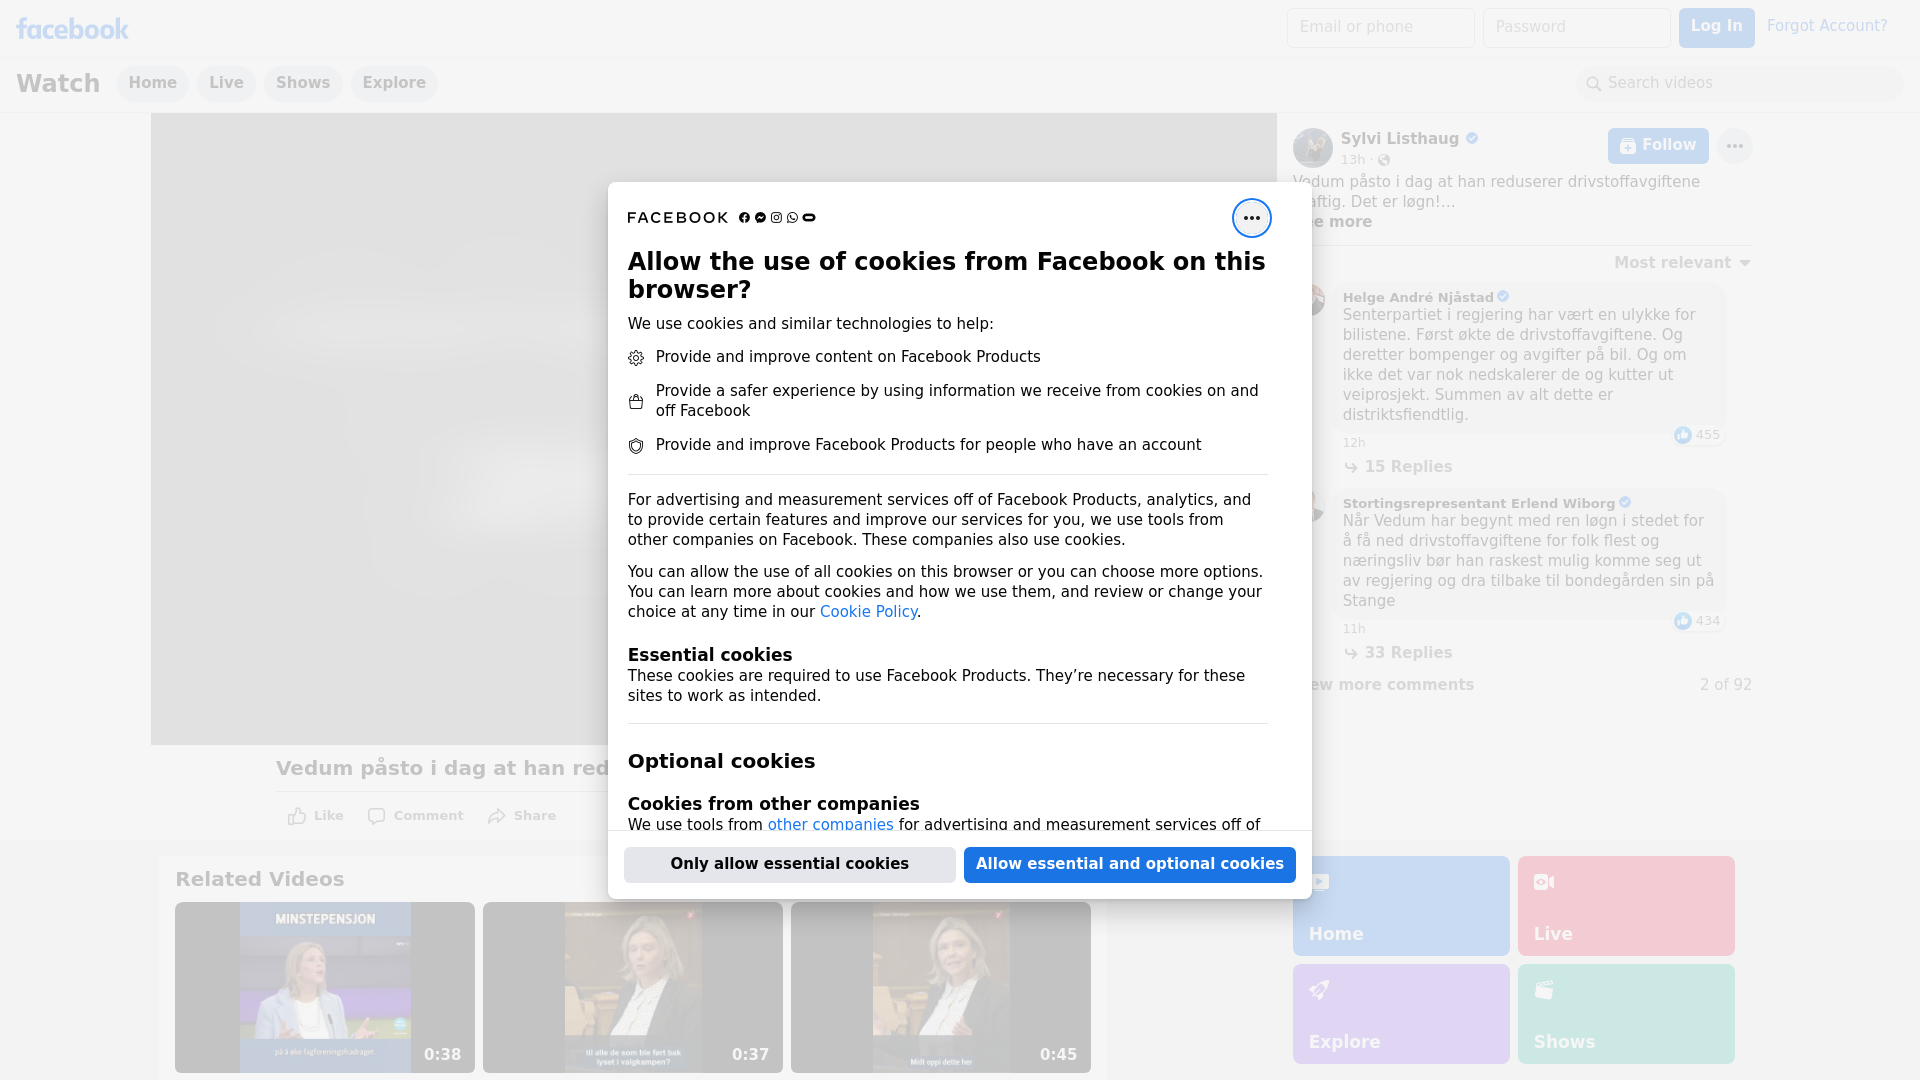Image resolution: width=1920 pixels, height=1080 pixels.
Task: Open the Explore tile with rocket icon
Action: (1401, 1014)
